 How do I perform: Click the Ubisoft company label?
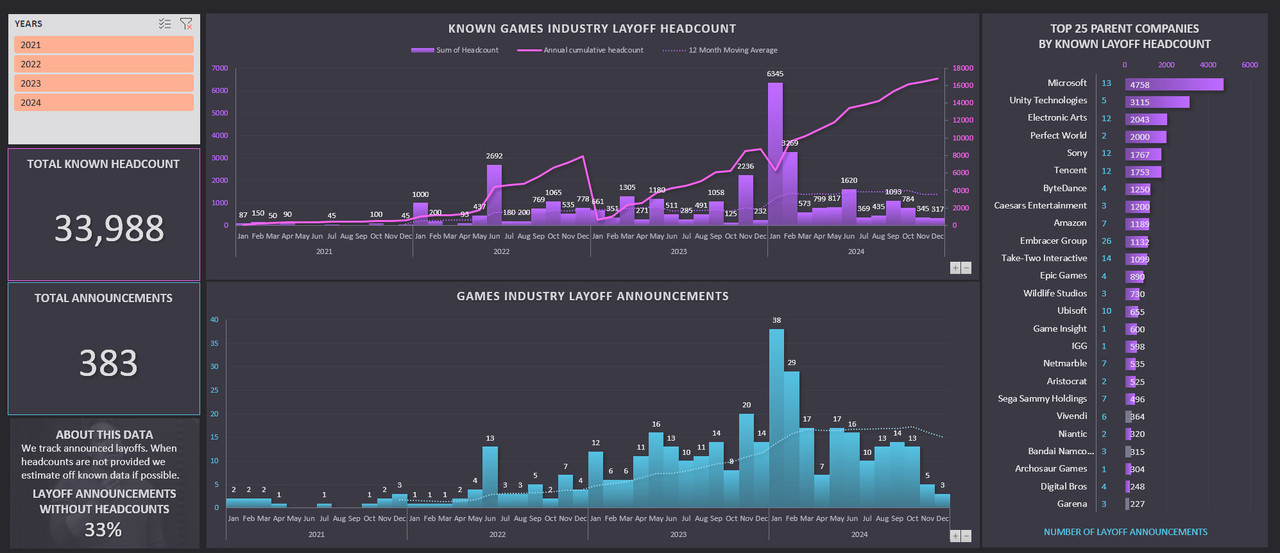click(x=1070, y=311)
